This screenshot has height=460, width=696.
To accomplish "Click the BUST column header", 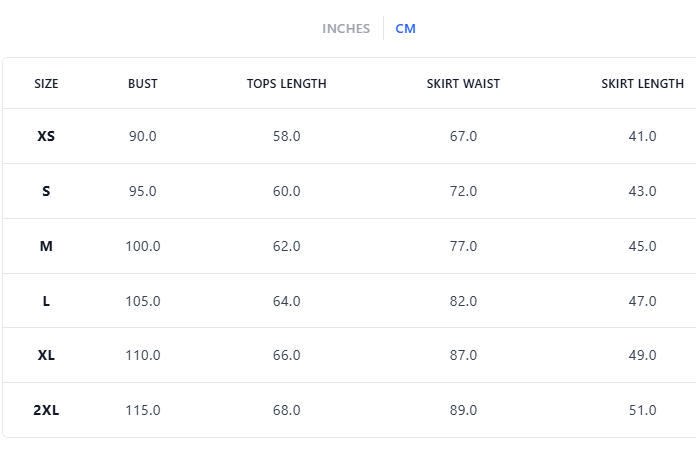I will pos(143,84).
